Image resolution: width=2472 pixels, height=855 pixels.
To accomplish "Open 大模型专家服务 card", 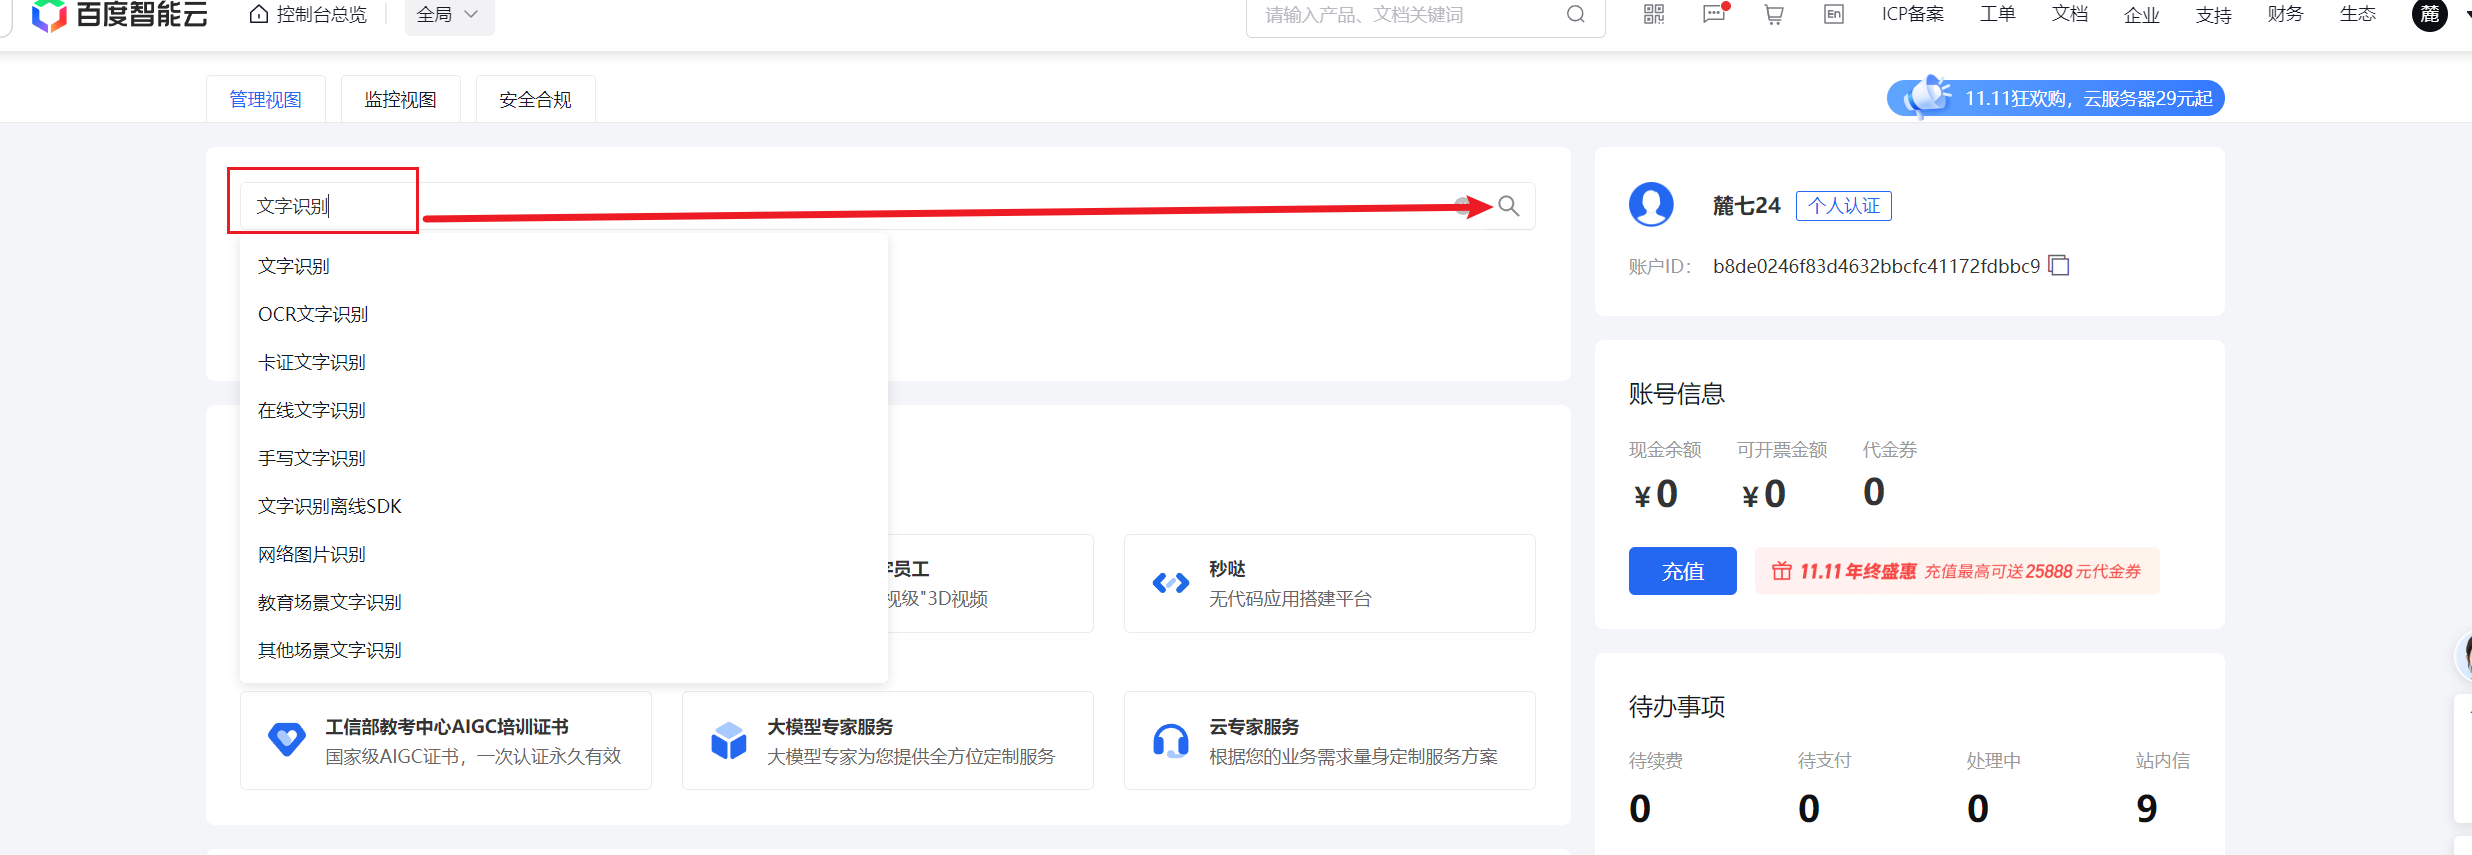I will pyautogui.click(x=888, y=740).
